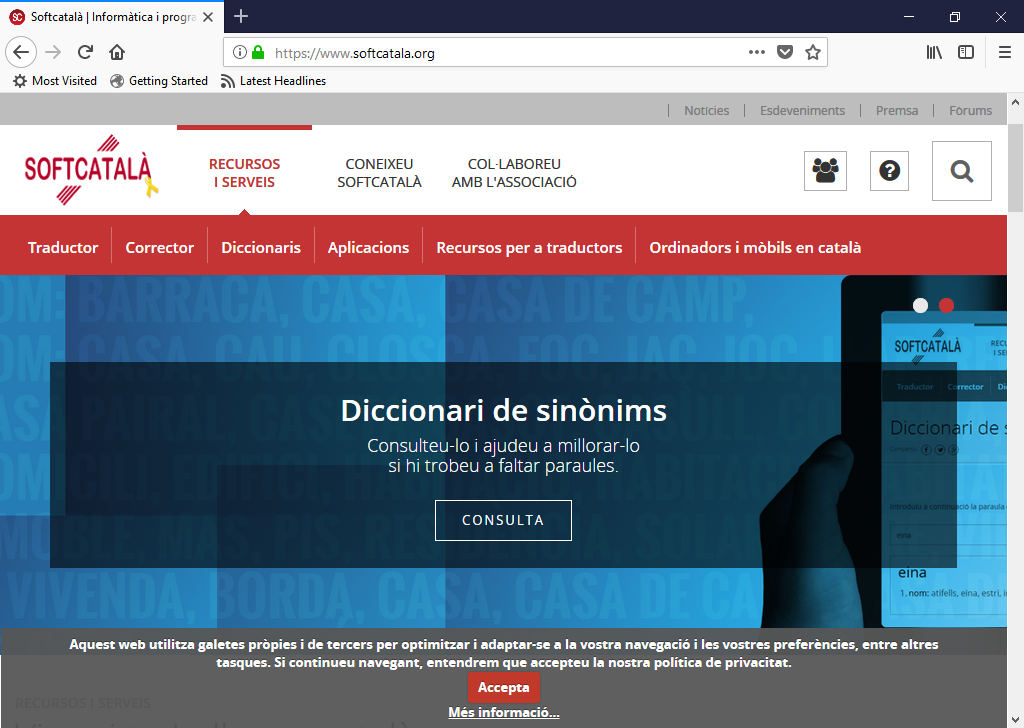Open the Firefox hamburger menu
Screen dimensions: 1024x728
coord(1004,52)
